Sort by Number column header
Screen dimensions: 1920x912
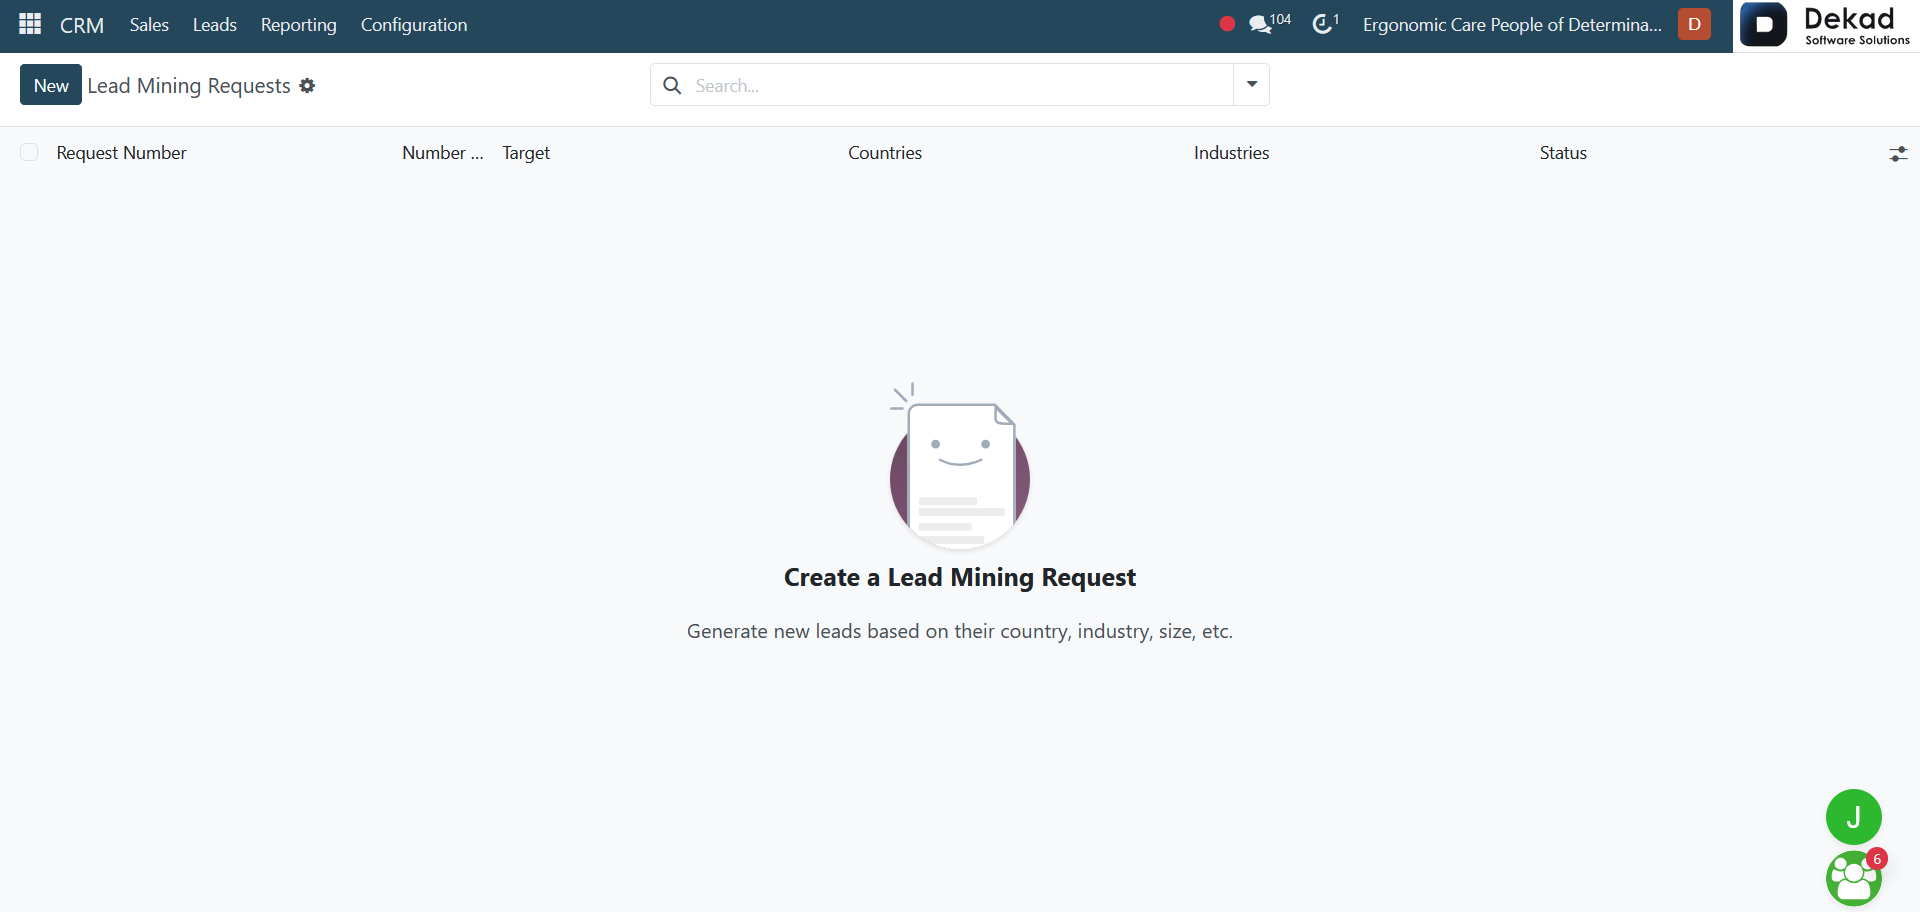pyautogui.click(x=442, y=153)
